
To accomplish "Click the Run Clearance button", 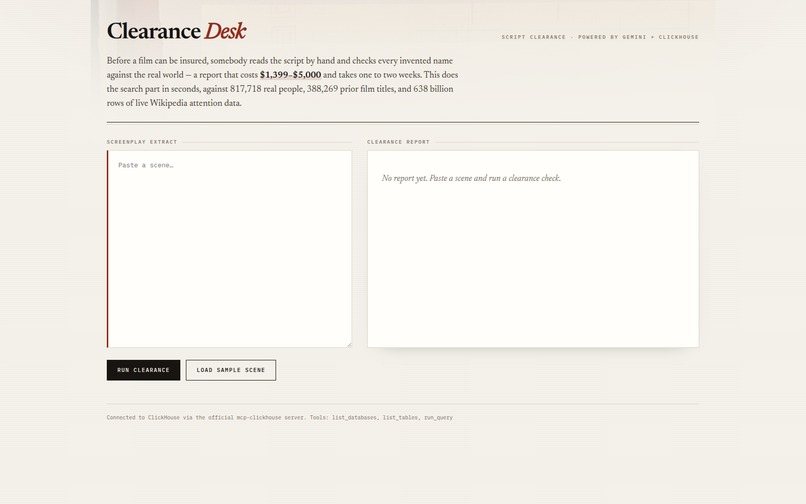I will click(143, 370).
